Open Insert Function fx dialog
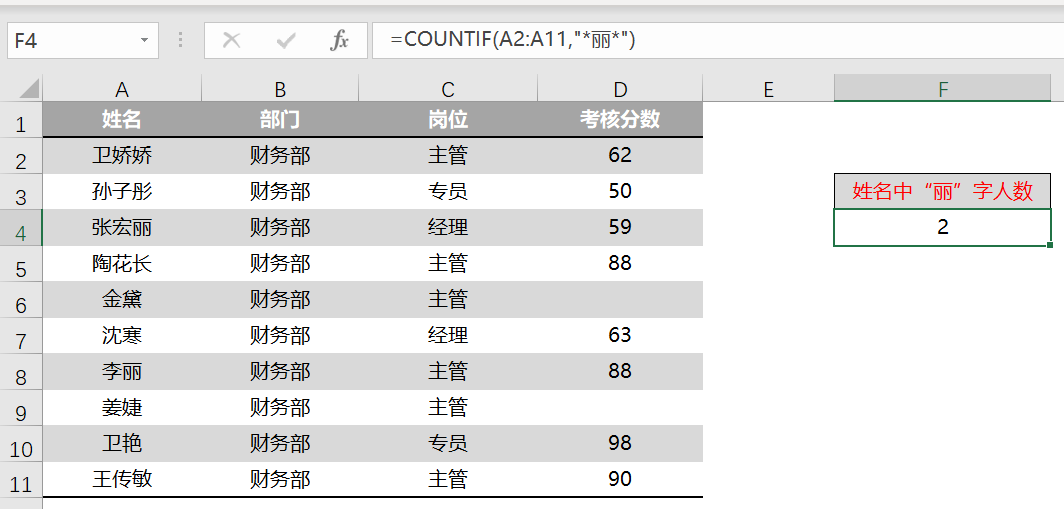The height and width of the screenshot is (509, 1064). click(339, 41)
